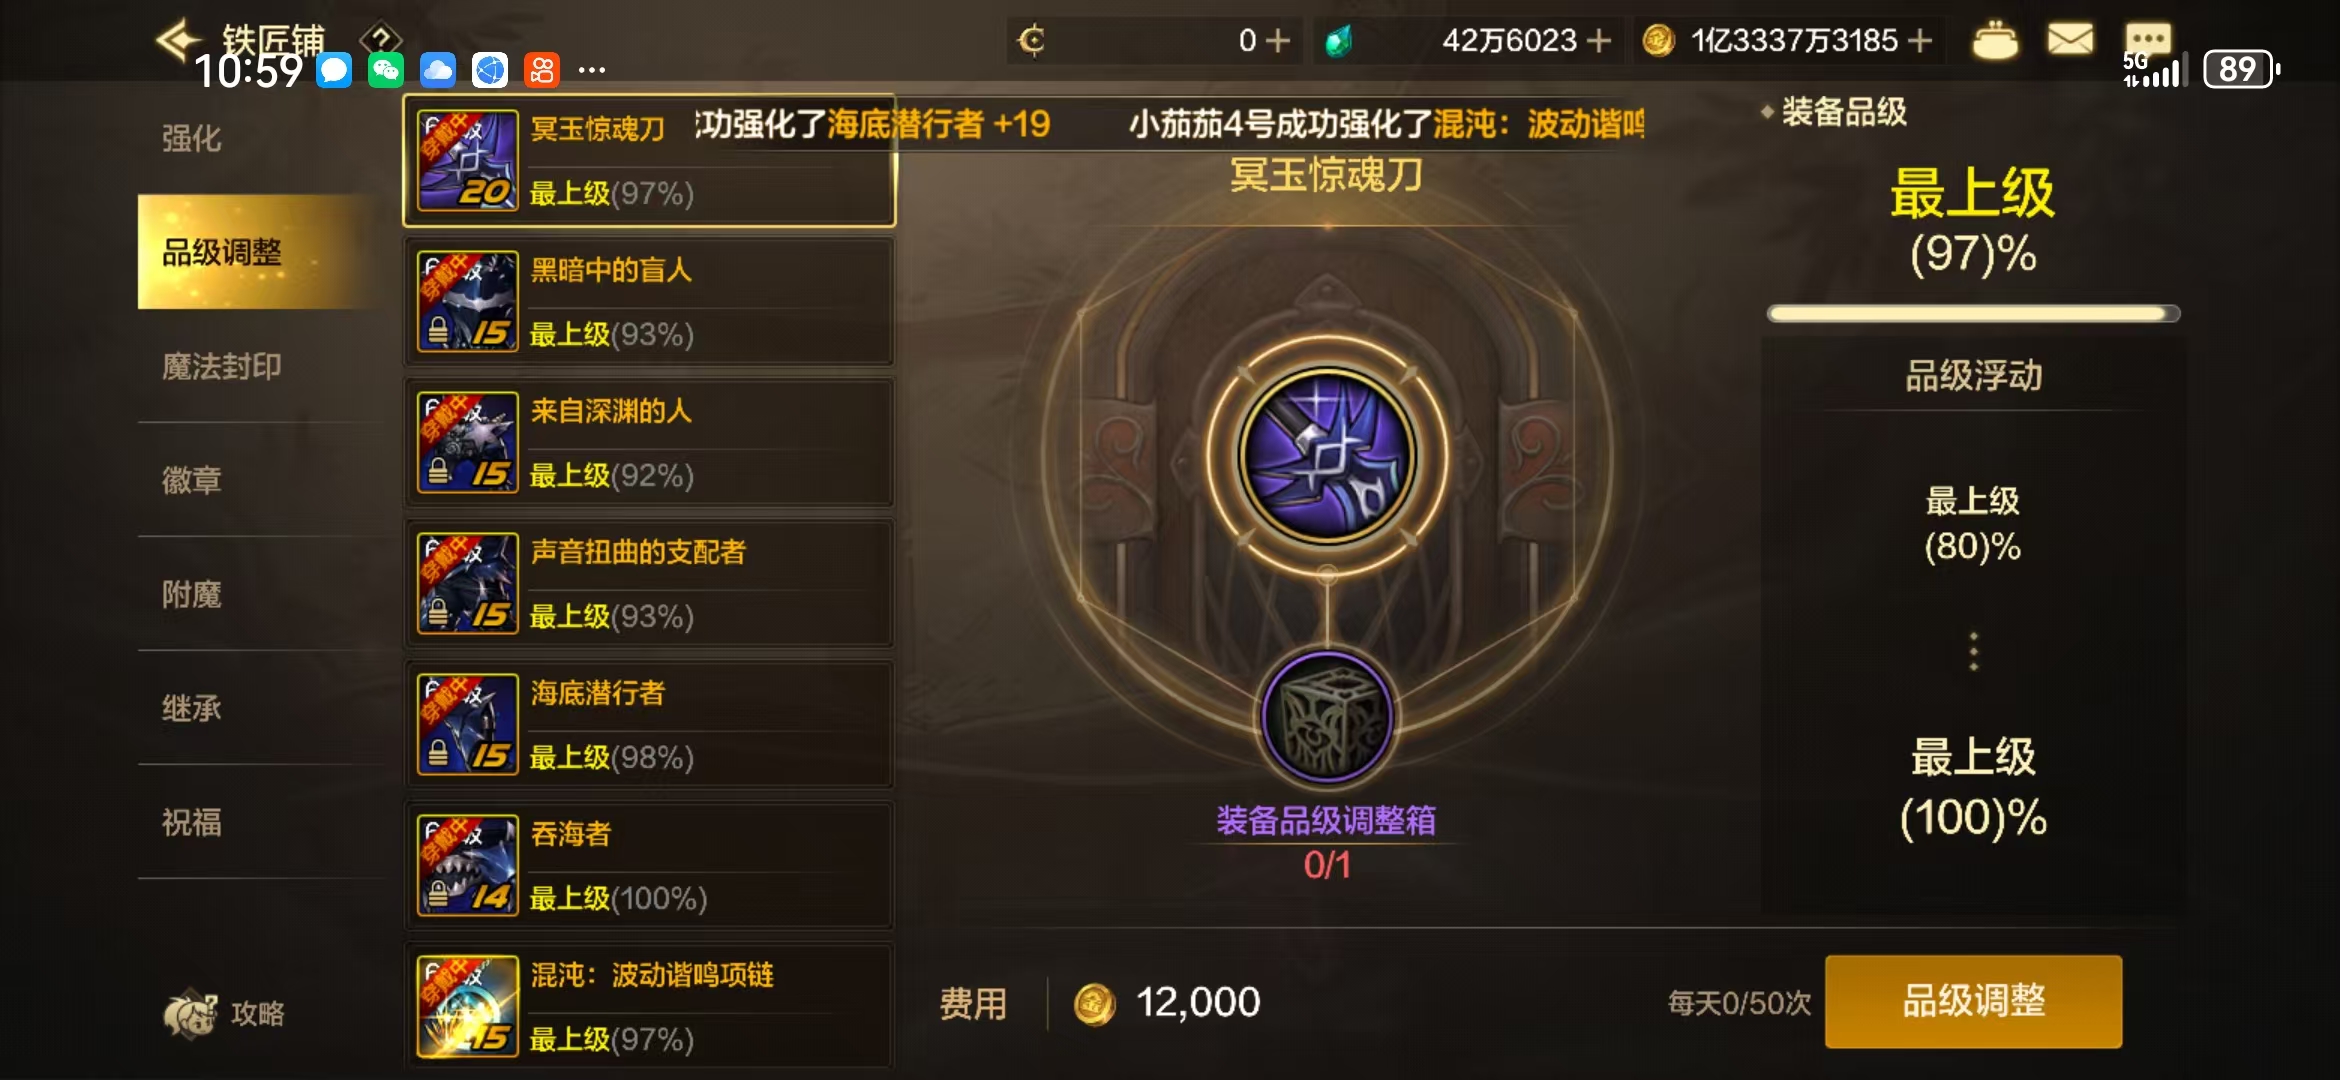The width and height of the screenshot is (2340, 1080).
Task: Choose 吞海者 equipment entry
Action: (x=649, y=866)
